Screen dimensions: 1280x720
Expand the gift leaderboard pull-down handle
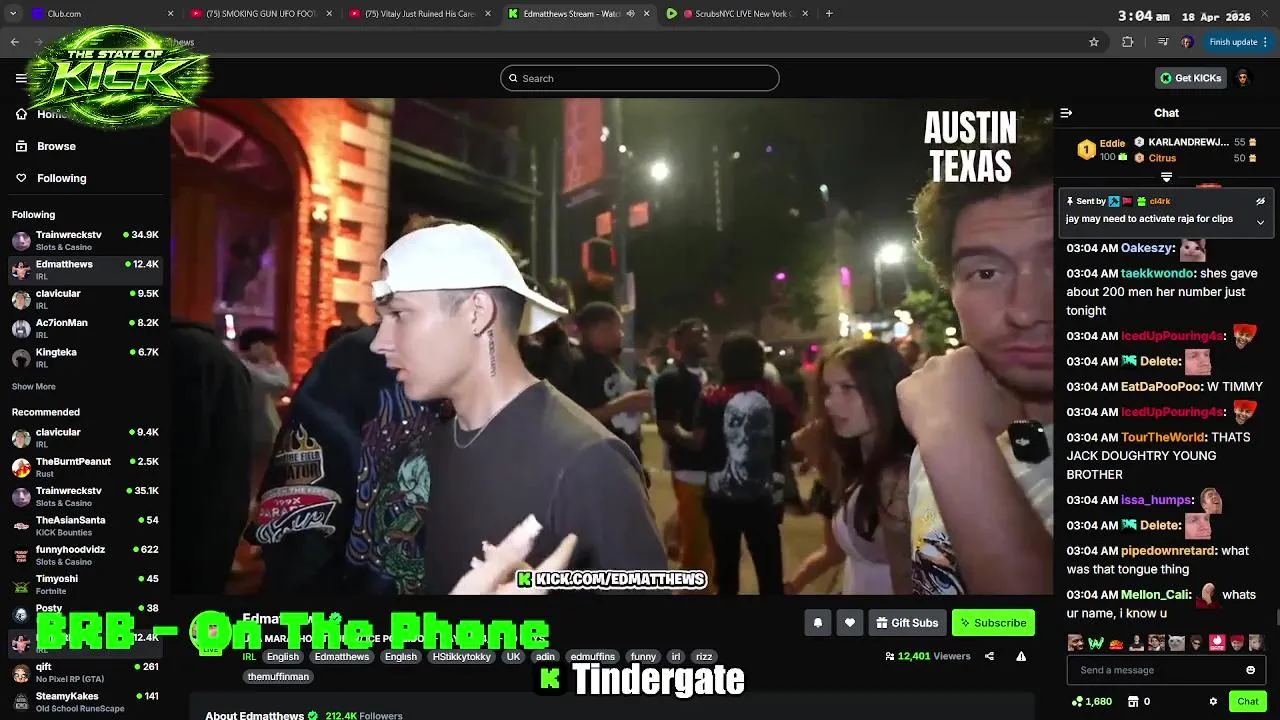coord(1166,177)
